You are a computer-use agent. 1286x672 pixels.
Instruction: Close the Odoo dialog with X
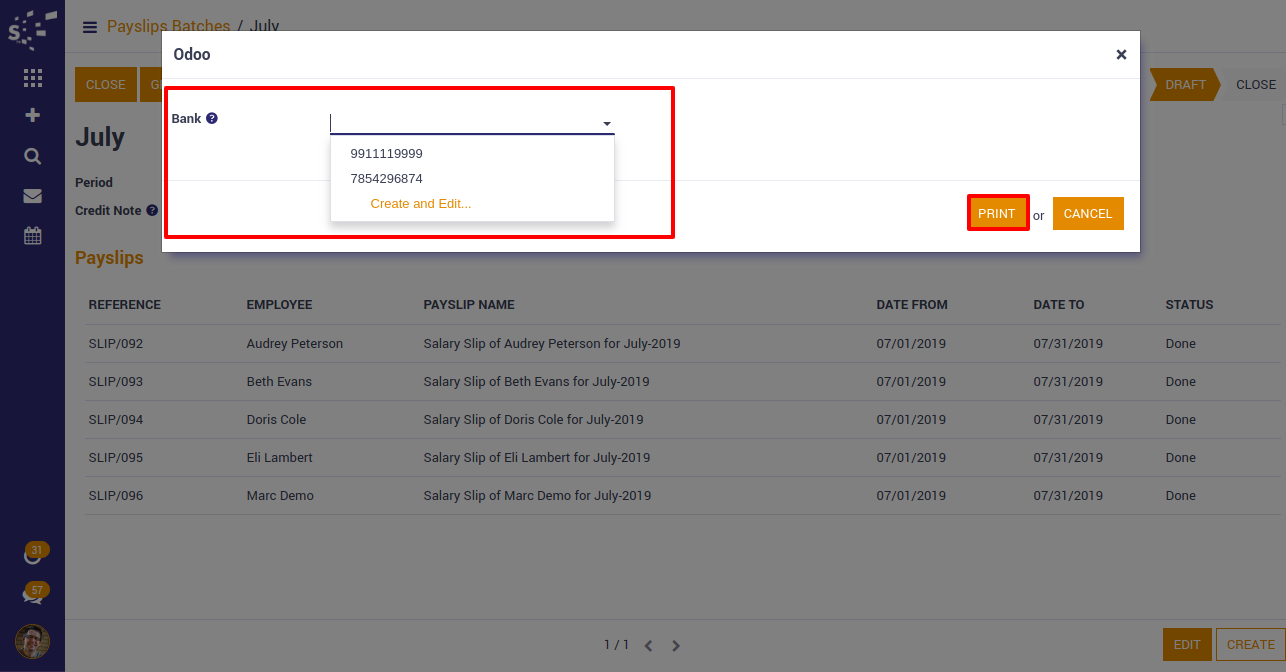pos(1121,55)
